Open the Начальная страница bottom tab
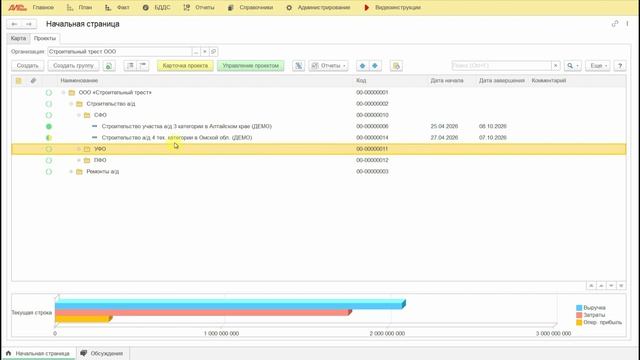Screen dimensions: 640x360 click(x=38, y=353)
